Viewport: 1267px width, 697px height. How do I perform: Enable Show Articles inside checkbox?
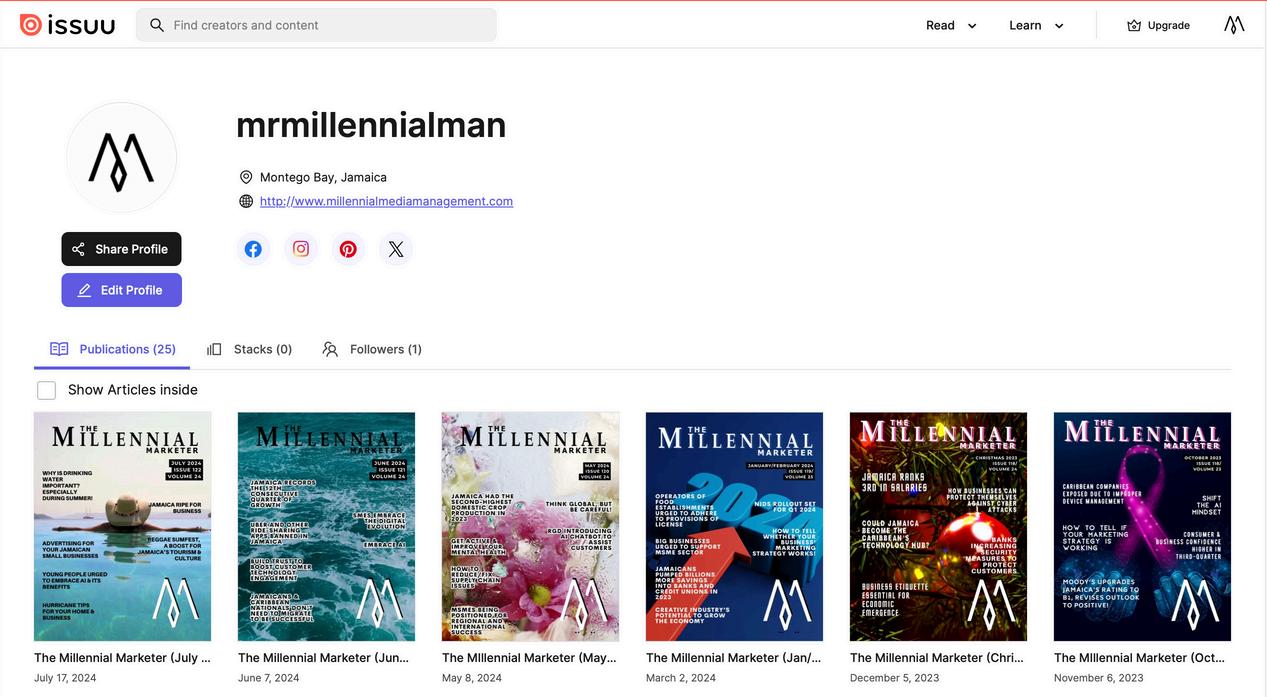pos(46,390)
